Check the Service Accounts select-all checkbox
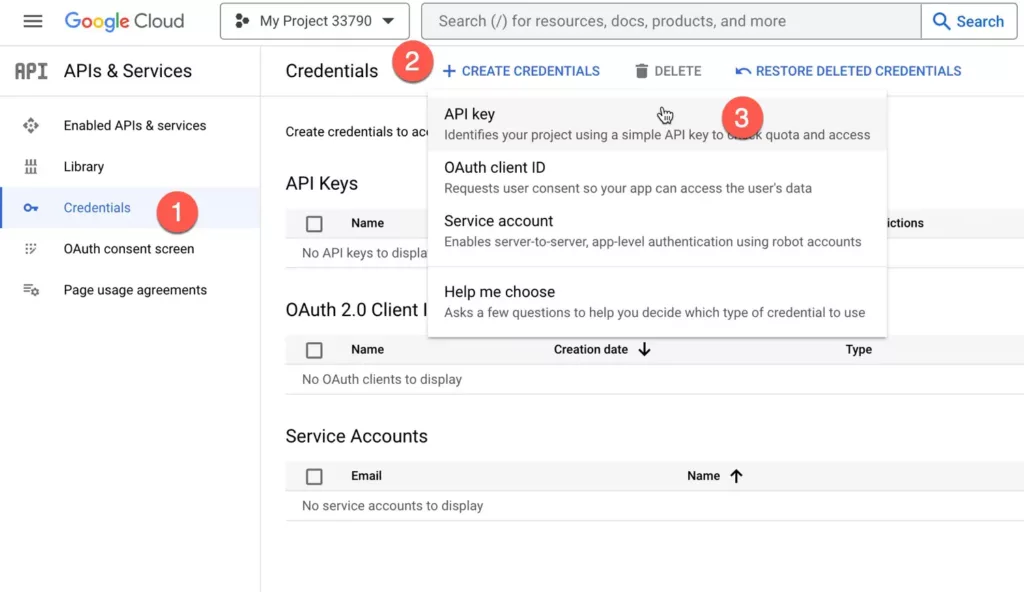The width and height of the screenshot is (1024, 592). pos(314,476)
